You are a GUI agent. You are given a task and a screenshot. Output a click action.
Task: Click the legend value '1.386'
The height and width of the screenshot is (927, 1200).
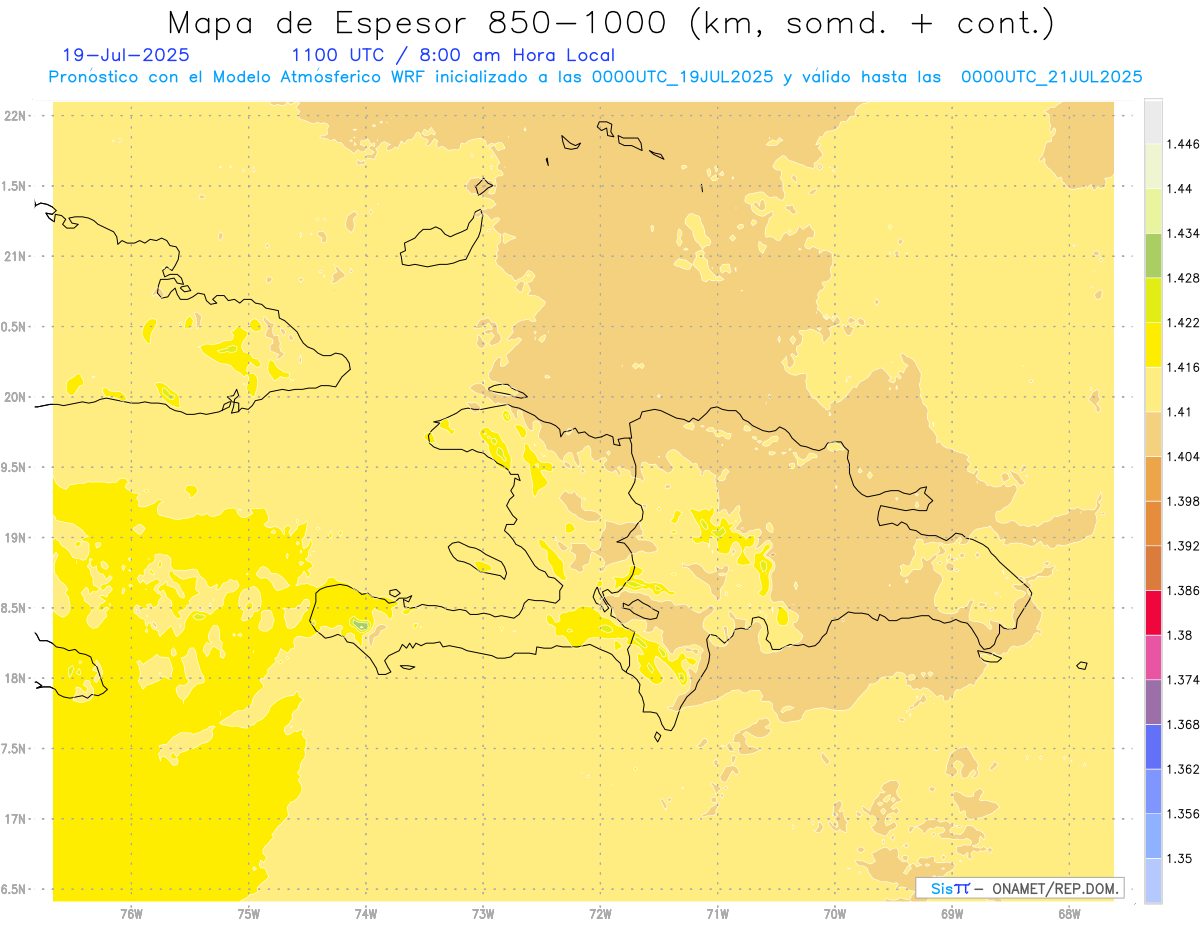pos(1183,590)
